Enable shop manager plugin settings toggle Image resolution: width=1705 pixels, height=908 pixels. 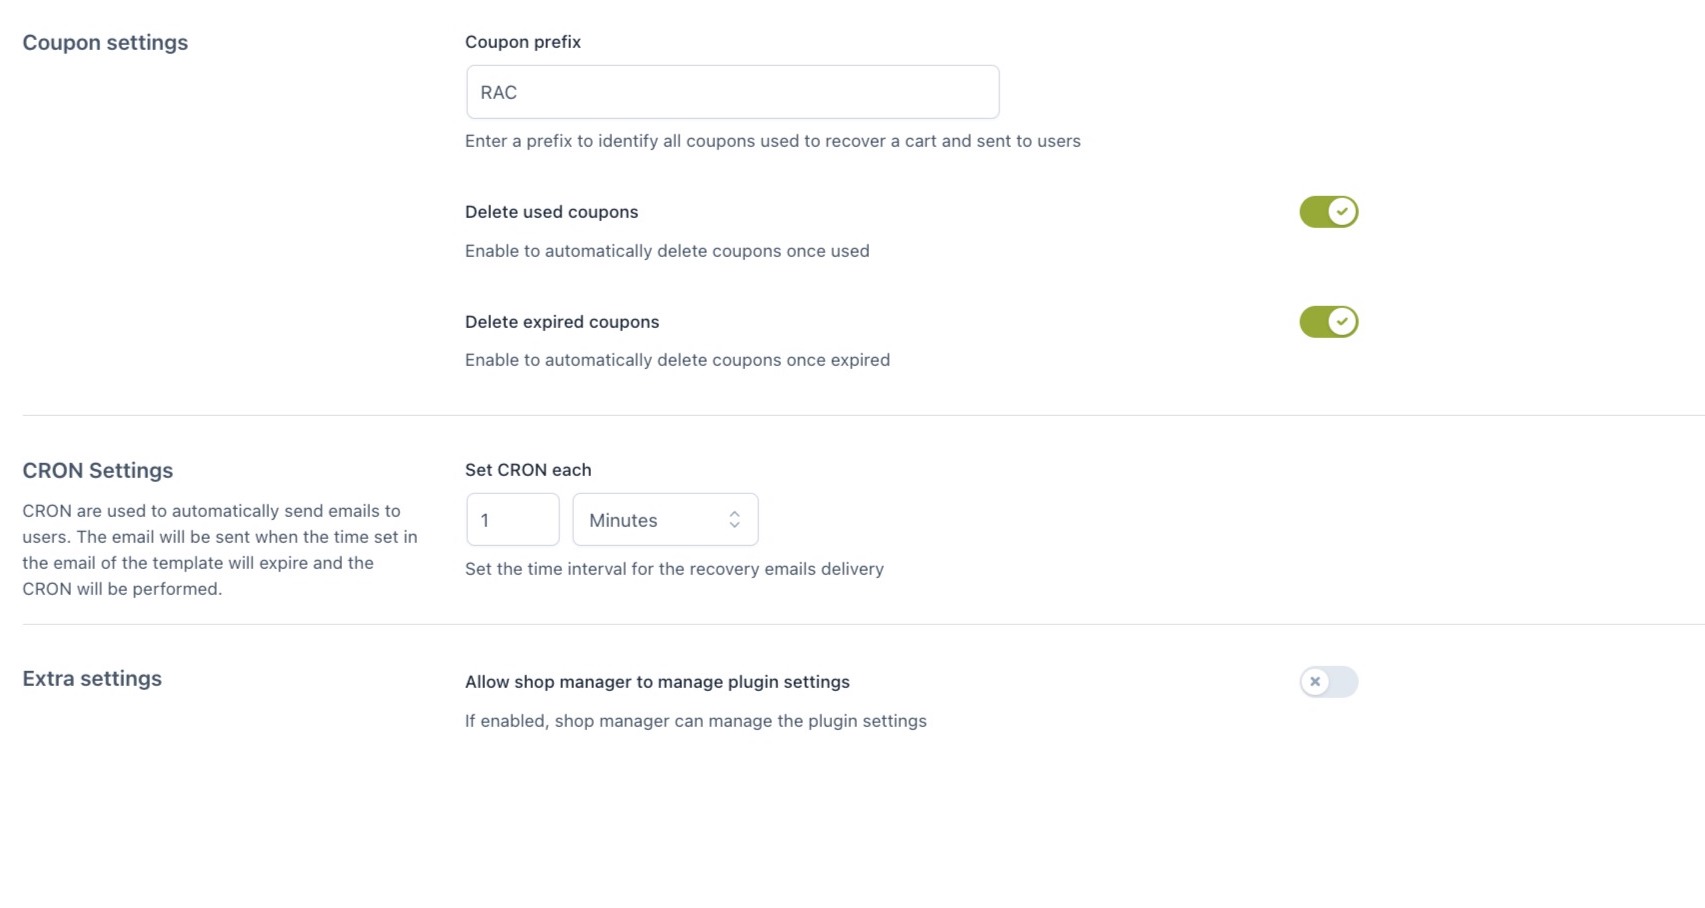(1328, 682)
